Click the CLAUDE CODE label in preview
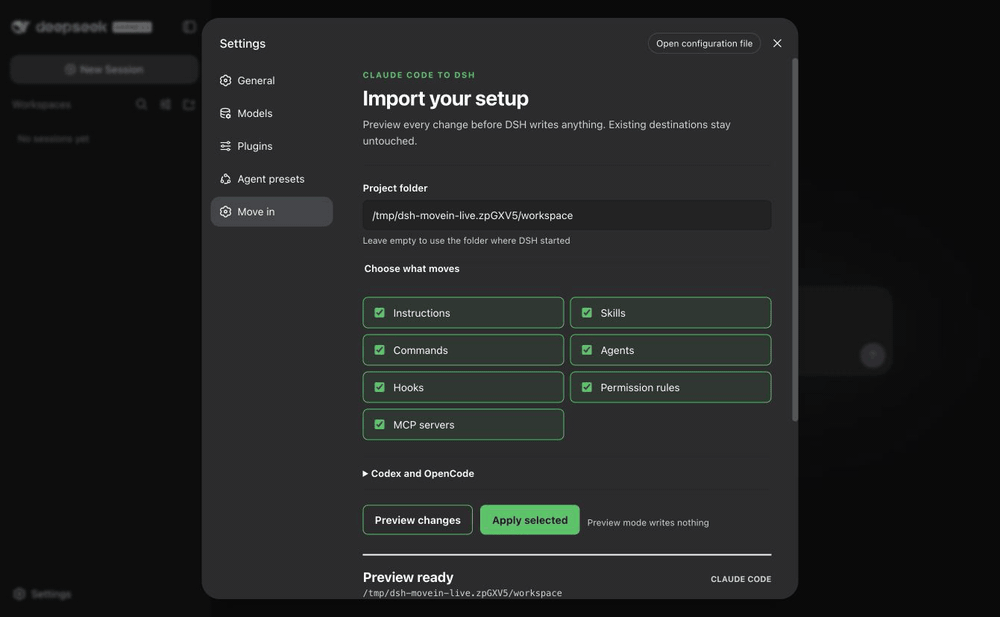1000x617 pixels. tap(741, 579)
